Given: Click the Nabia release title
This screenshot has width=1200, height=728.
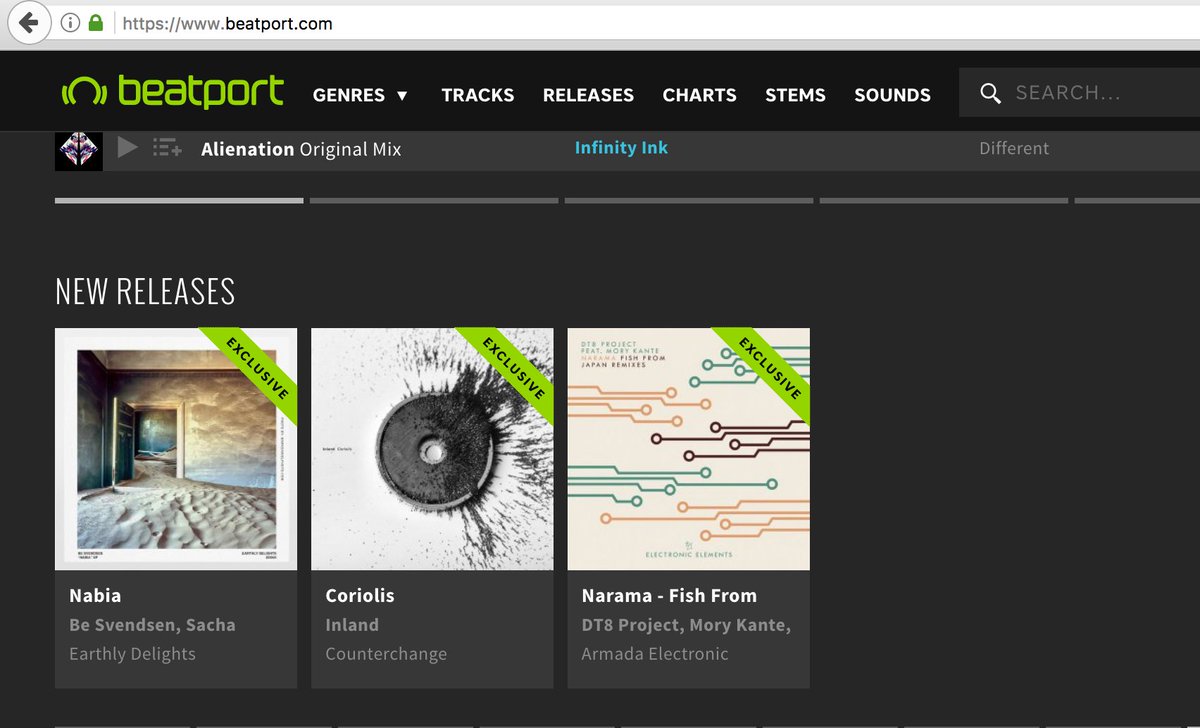Looking at the screenshot, I should coord(95,595).
